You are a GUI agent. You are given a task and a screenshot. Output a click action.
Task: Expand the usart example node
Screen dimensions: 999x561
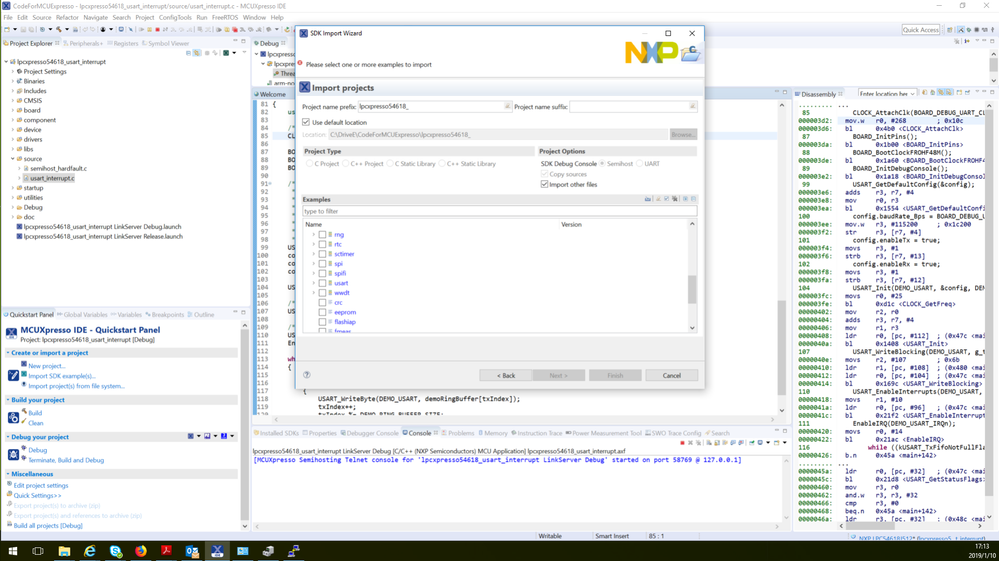click(x=313, y=283)
